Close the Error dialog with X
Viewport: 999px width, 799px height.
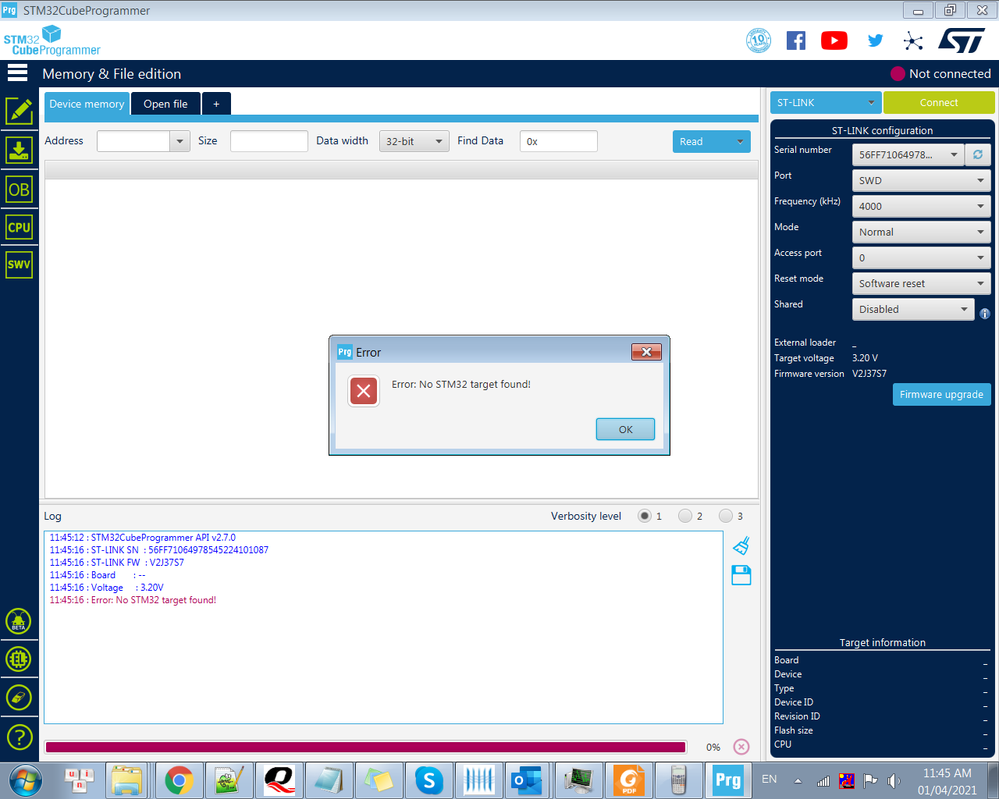[x=646, y=352]
